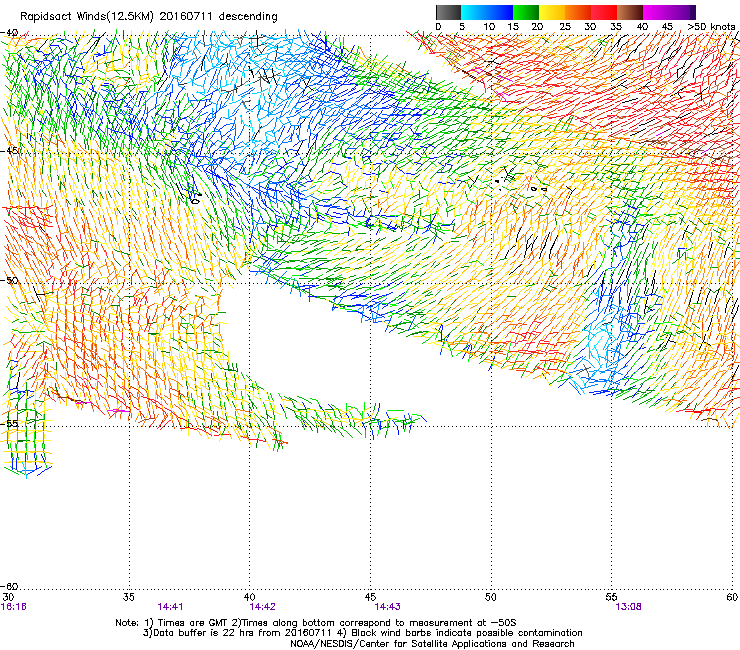Click the note "Data buffer is 22 hrs"
Screen dimensions: 740x650
[208, 633]
